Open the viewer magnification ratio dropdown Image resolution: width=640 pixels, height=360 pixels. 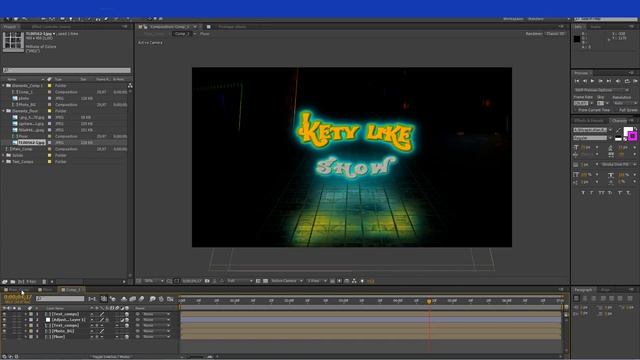click(154, 281)
